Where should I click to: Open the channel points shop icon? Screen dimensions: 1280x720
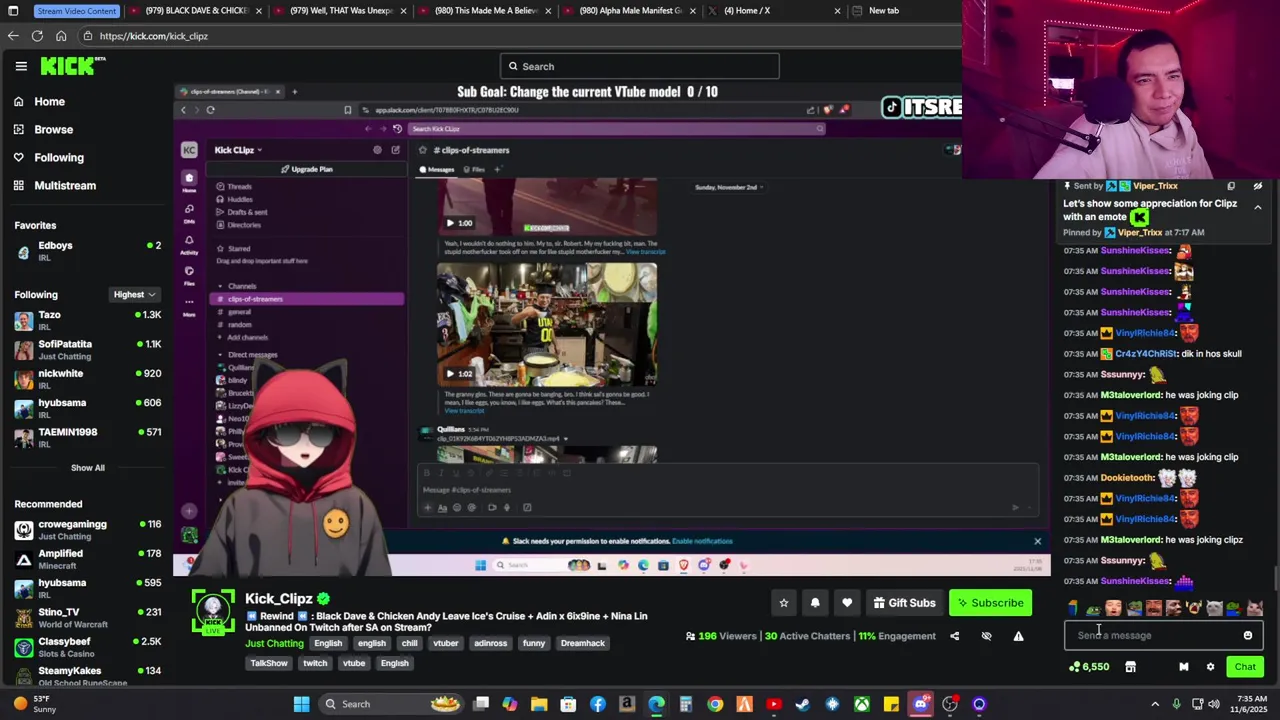click(1130, 667)
